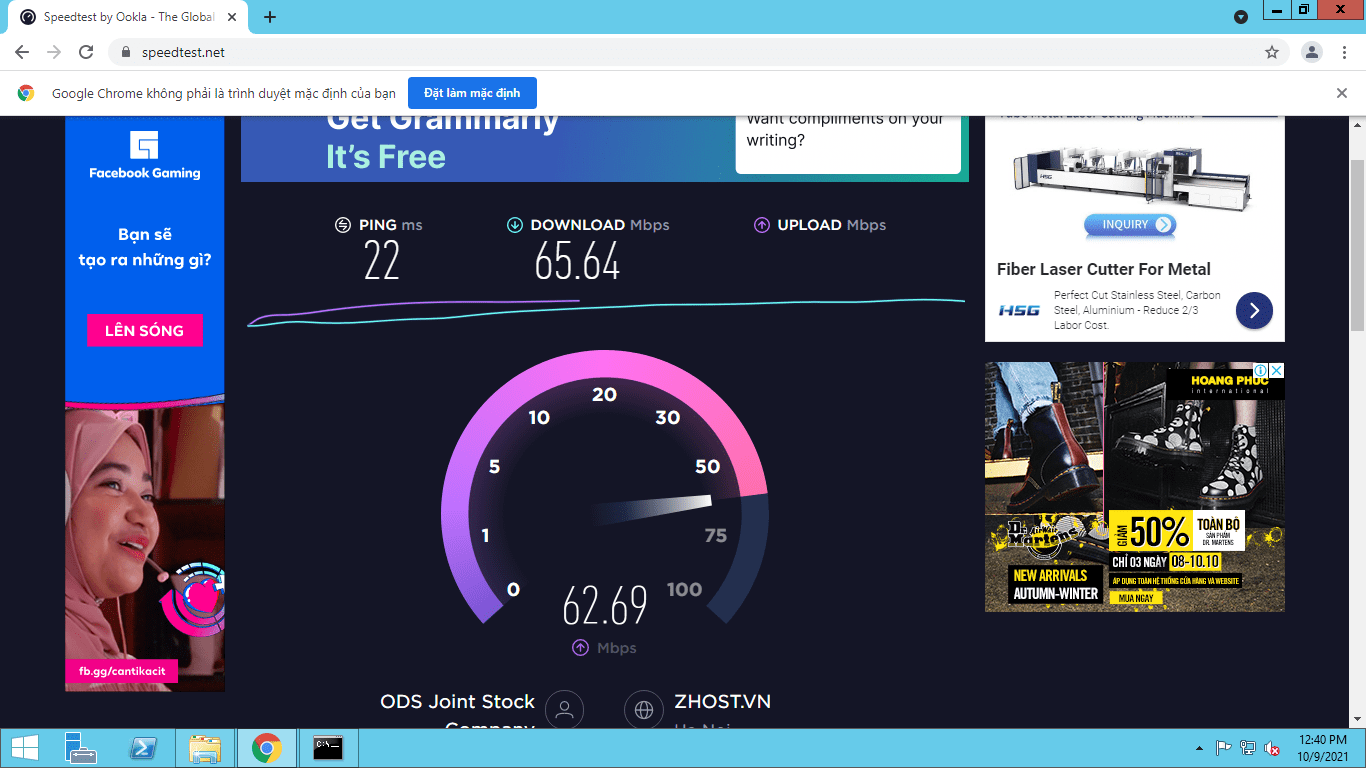1366x768 pixels.
Task: Launch PowerShell from the taskbar
Action: pos(142,748)
